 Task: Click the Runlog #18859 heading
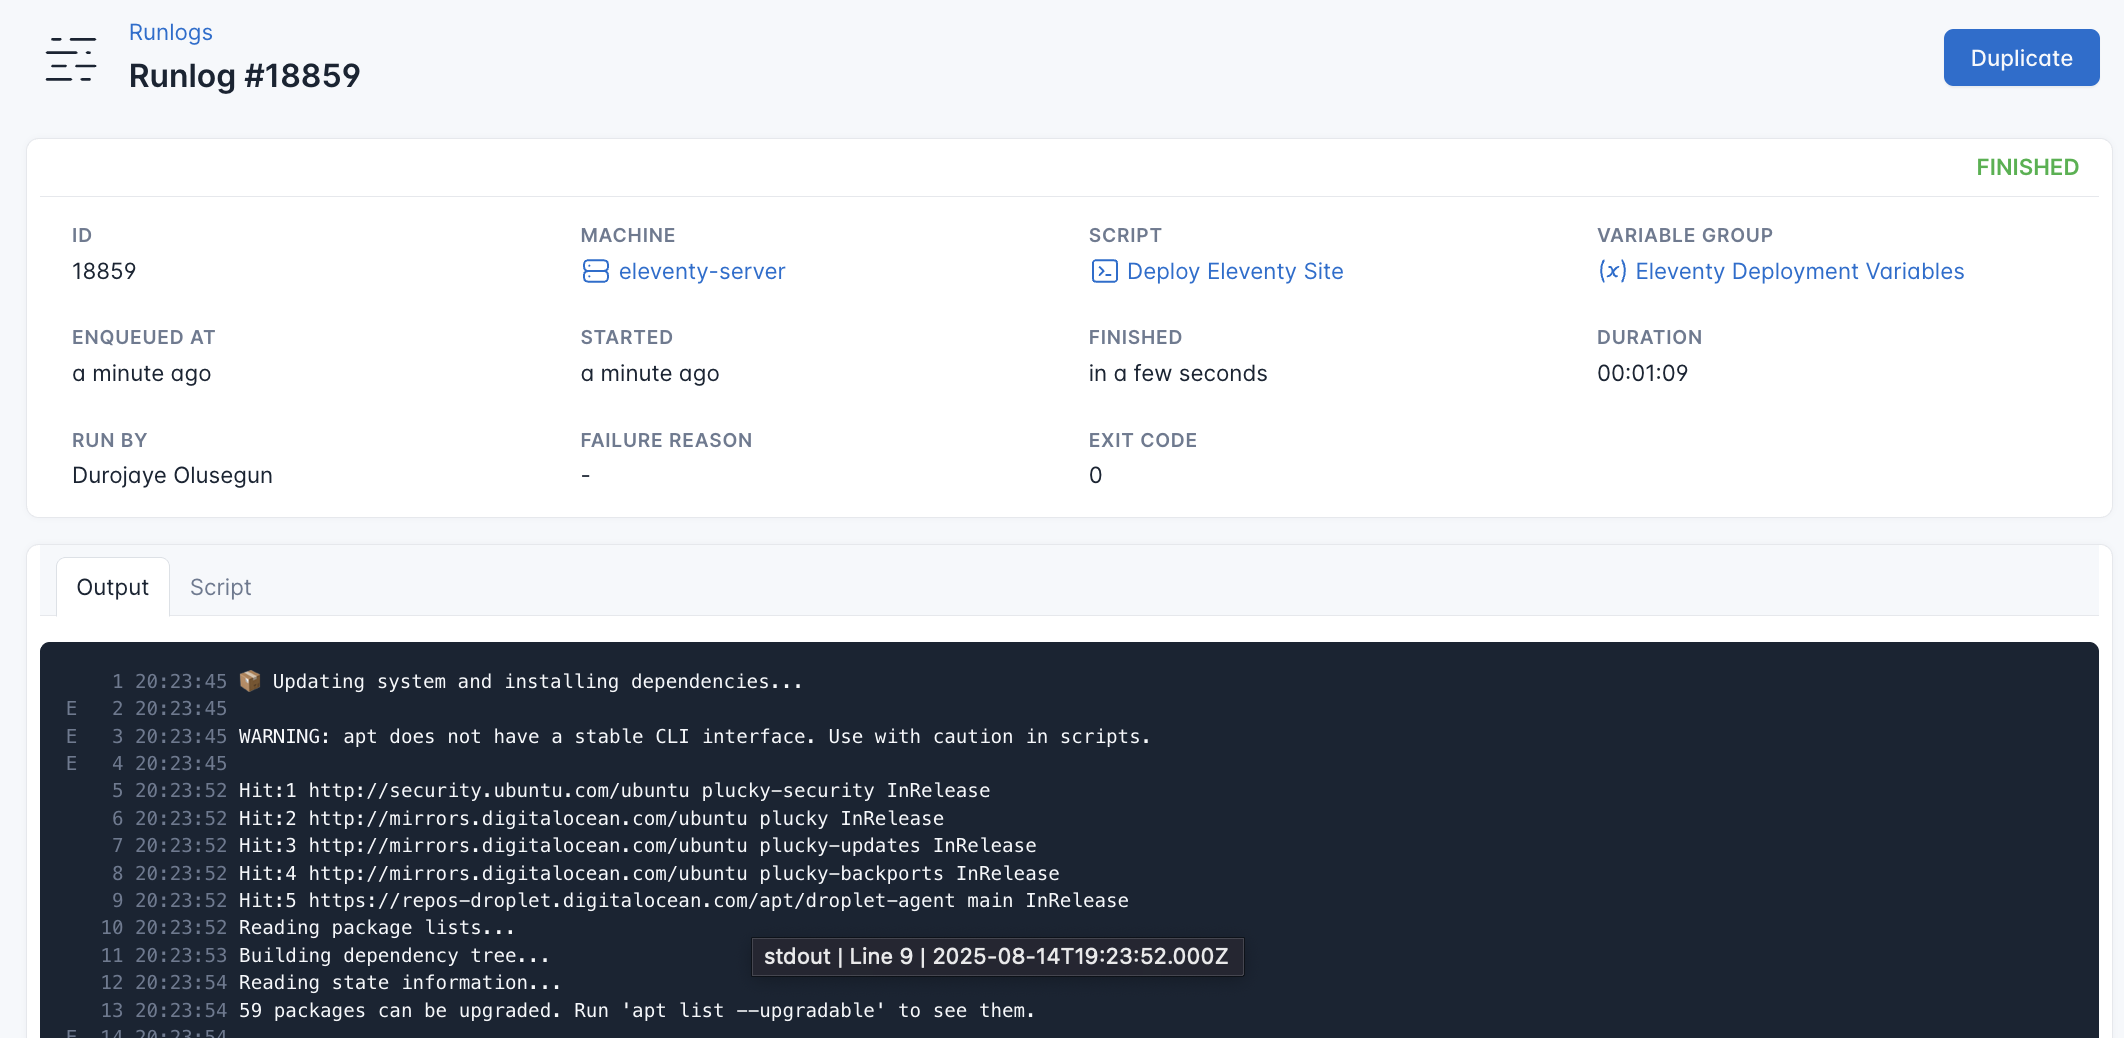tap(244, 75)
